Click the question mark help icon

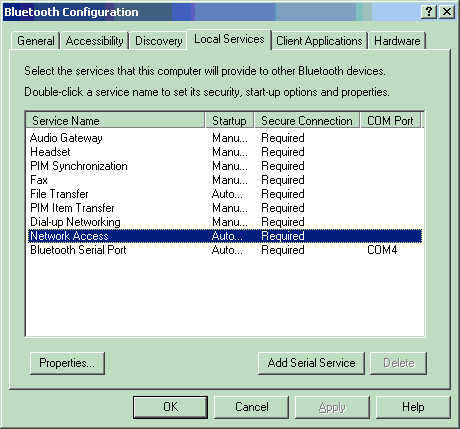click(429, 12)
